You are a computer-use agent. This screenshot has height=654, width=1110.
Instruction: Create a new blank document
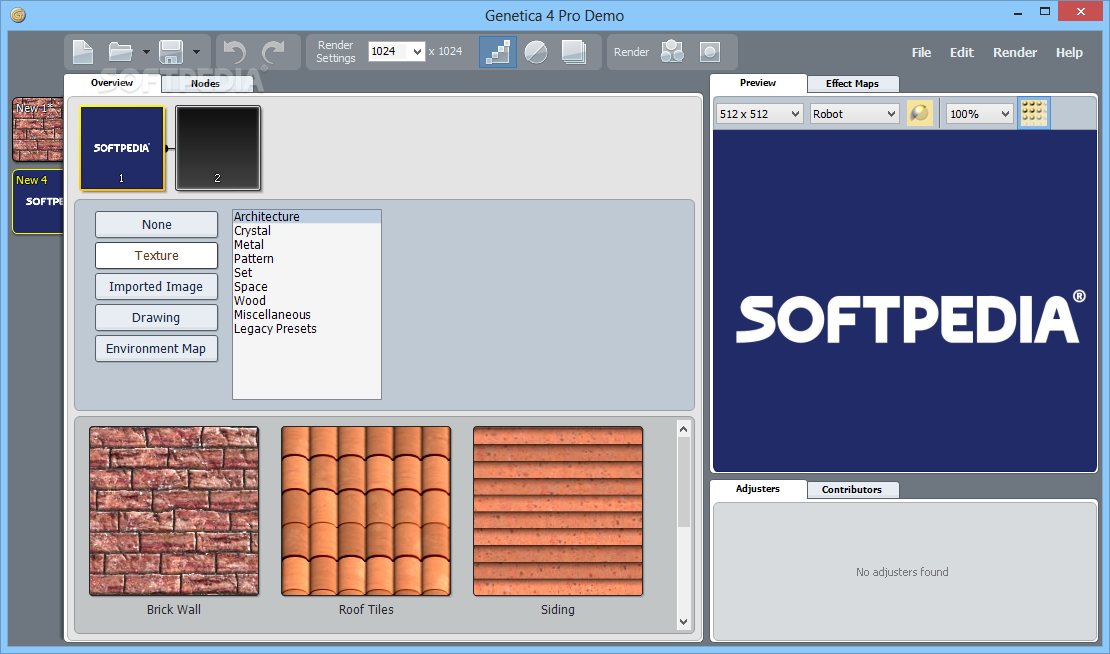(x=84, y=52)
